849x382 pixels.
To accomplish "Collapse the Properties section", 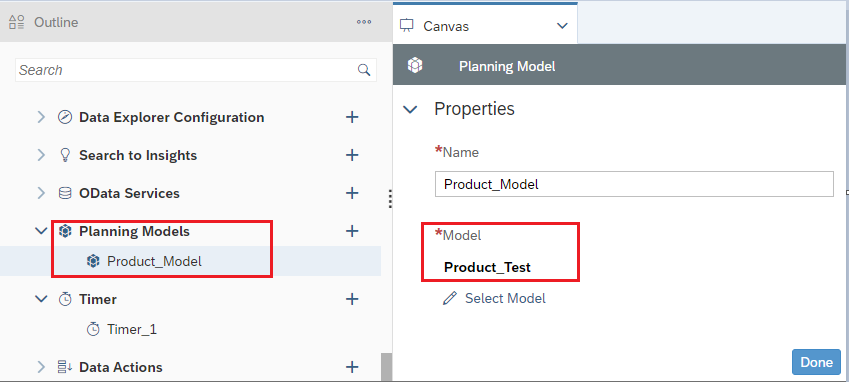I will 411,109.
